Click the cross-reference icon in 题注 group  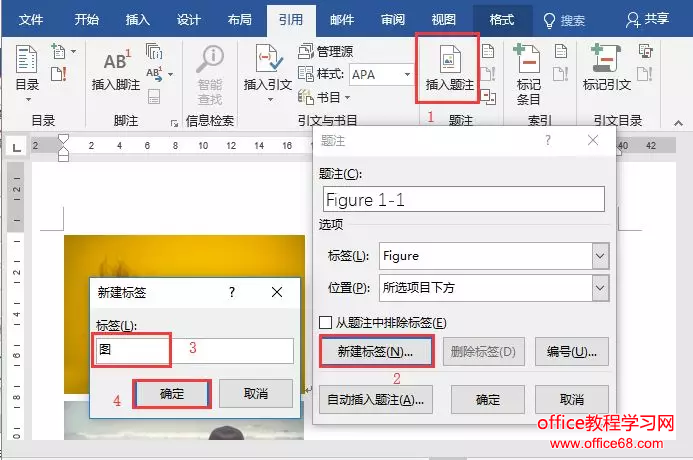click(488, 97)
